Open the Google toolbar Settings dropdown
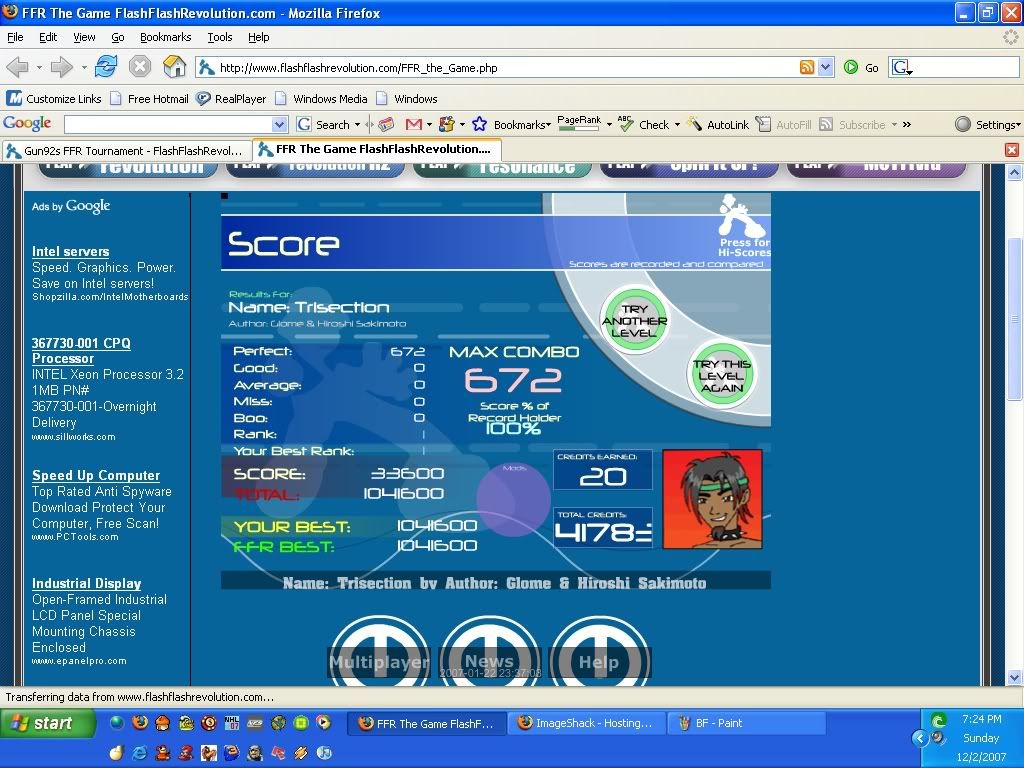 987,124
